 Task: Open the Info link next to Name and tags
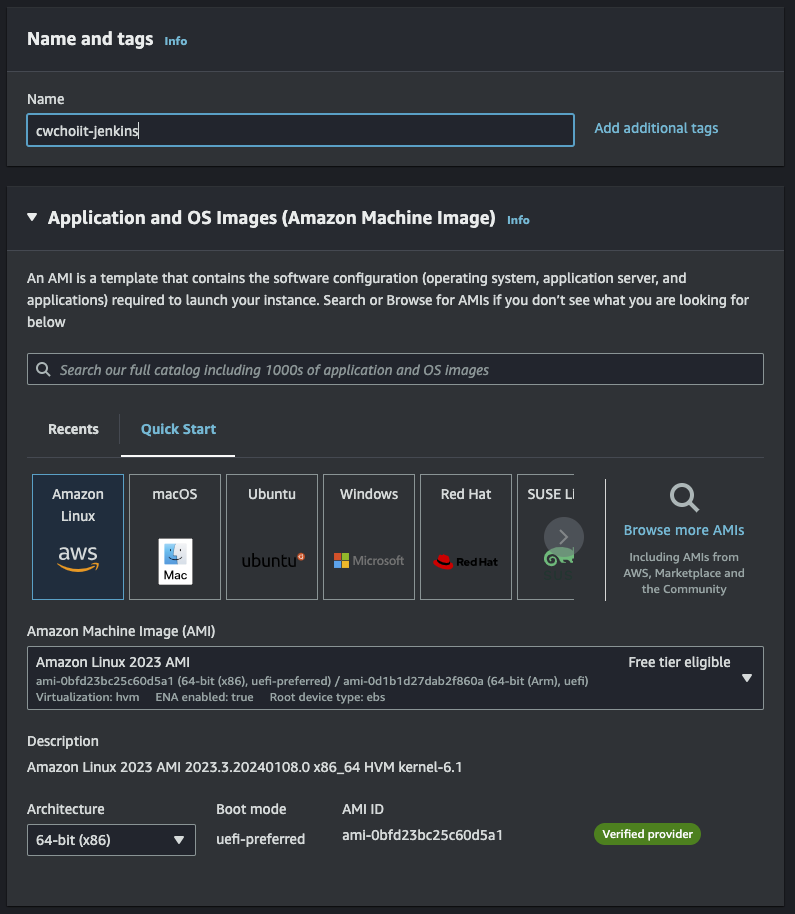pos(175,41)
